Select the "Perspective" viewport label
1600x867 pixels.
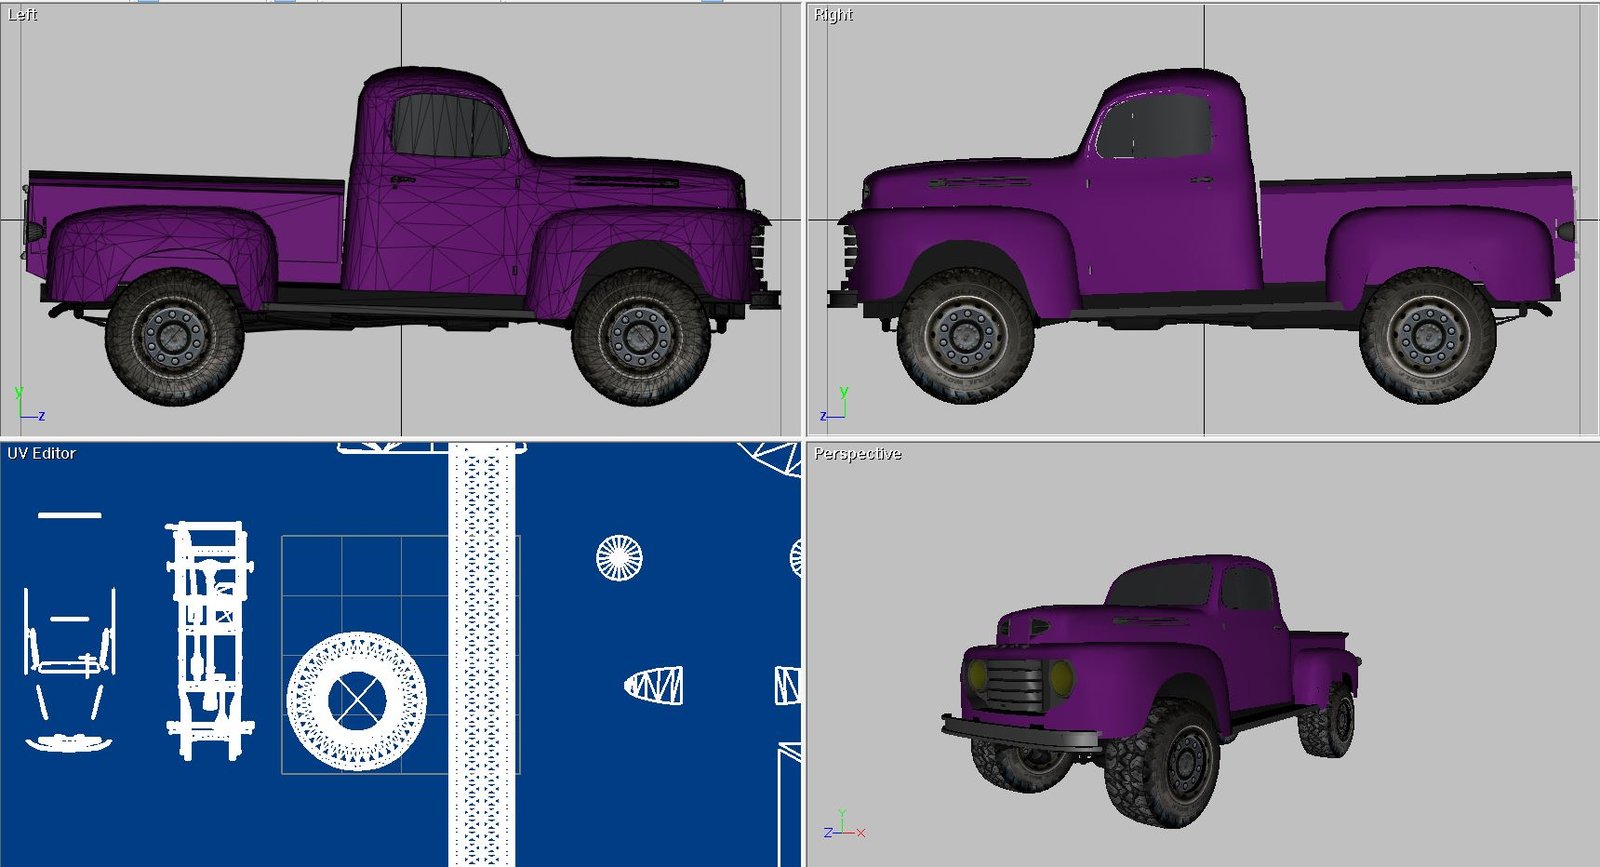coord(857,454)
